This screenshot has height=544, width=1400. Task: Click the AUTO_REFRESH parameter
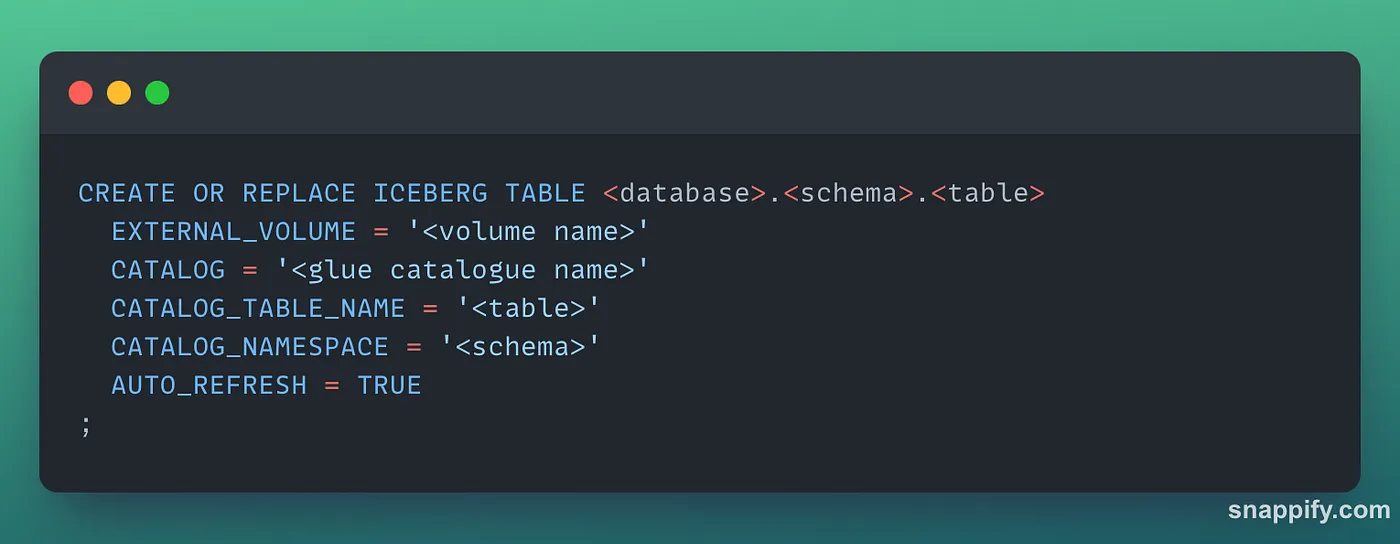(x=209, y=385)
